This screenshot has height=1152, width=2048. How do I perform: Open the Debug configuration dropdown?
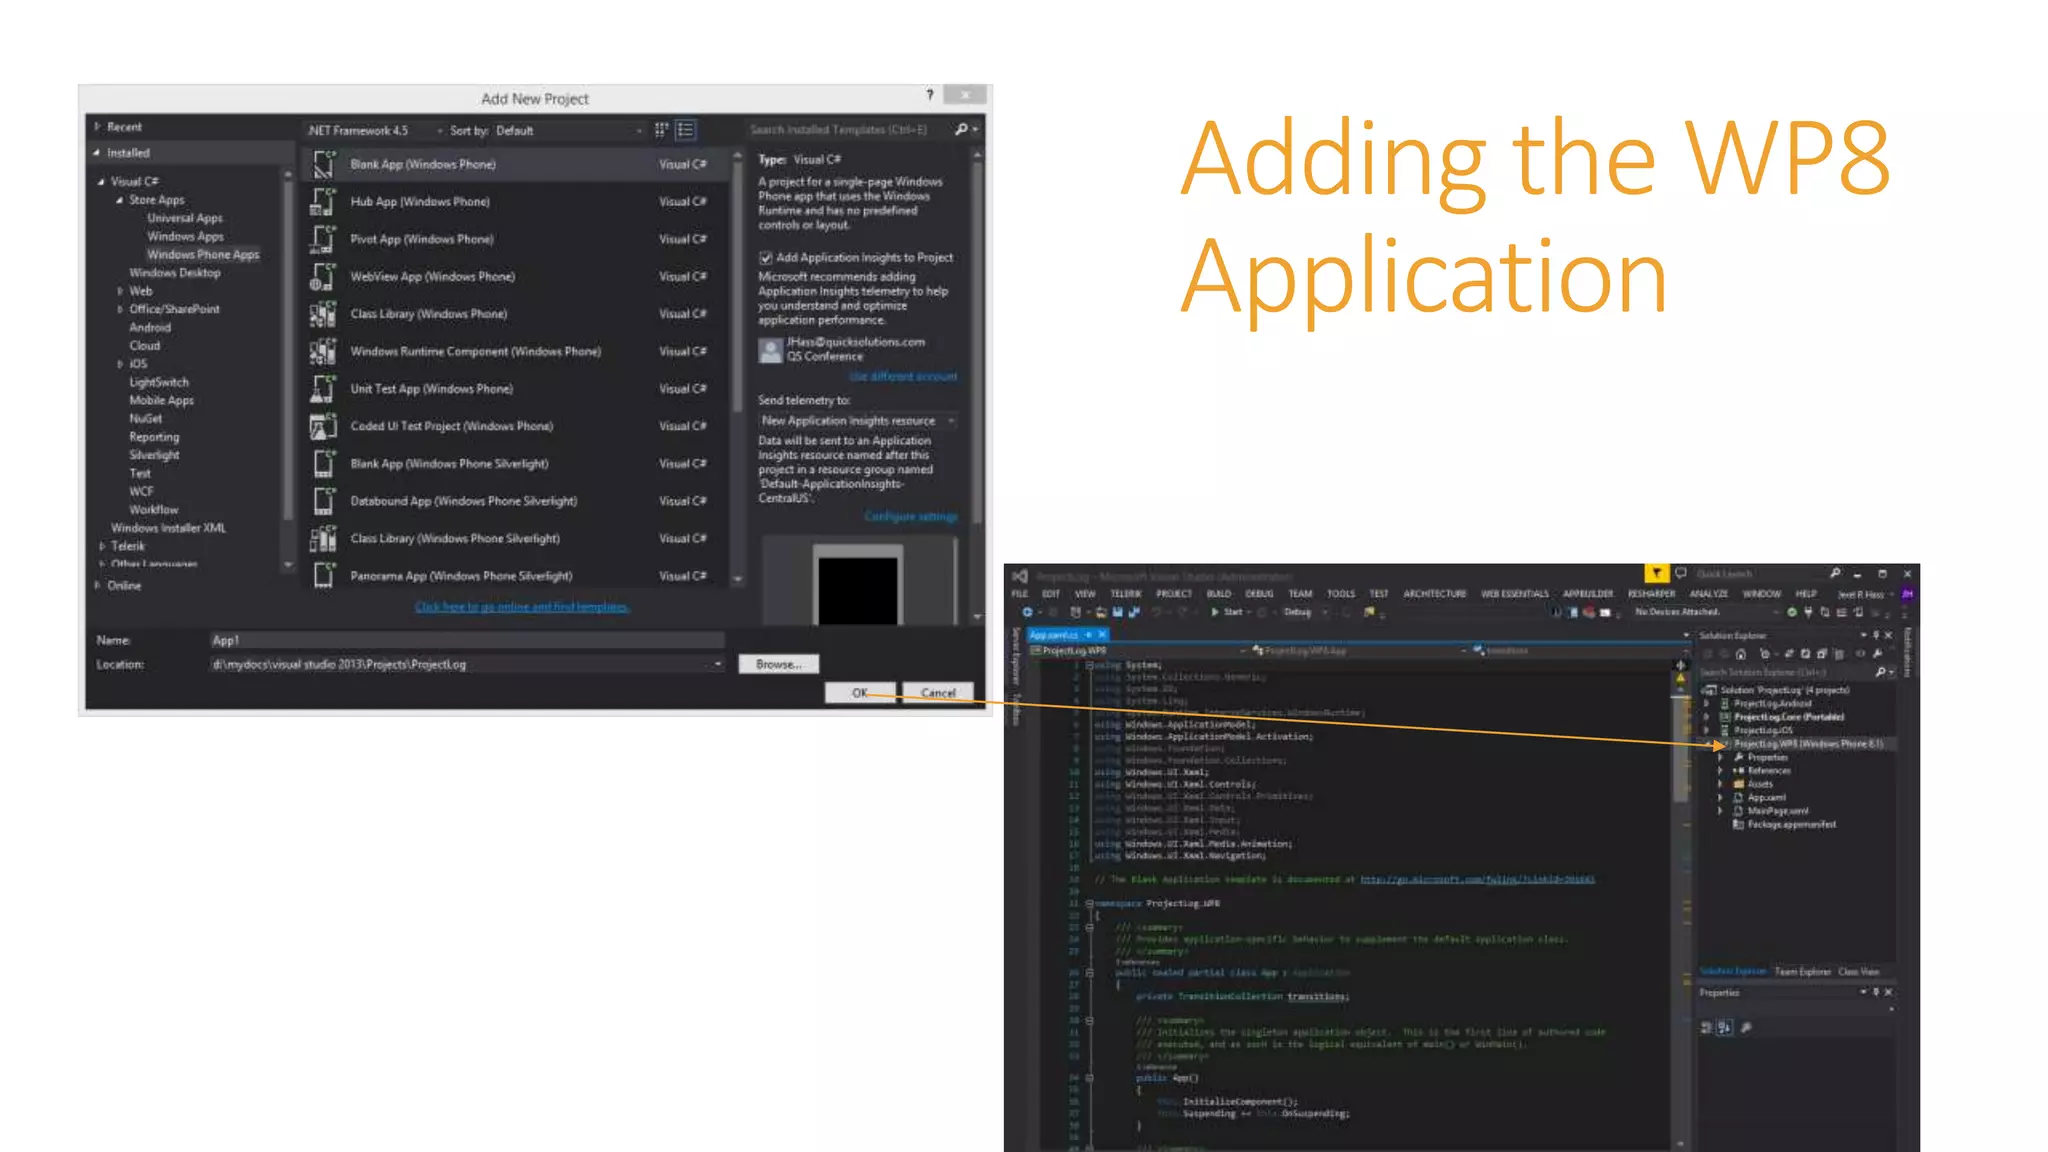(1305, 612)
